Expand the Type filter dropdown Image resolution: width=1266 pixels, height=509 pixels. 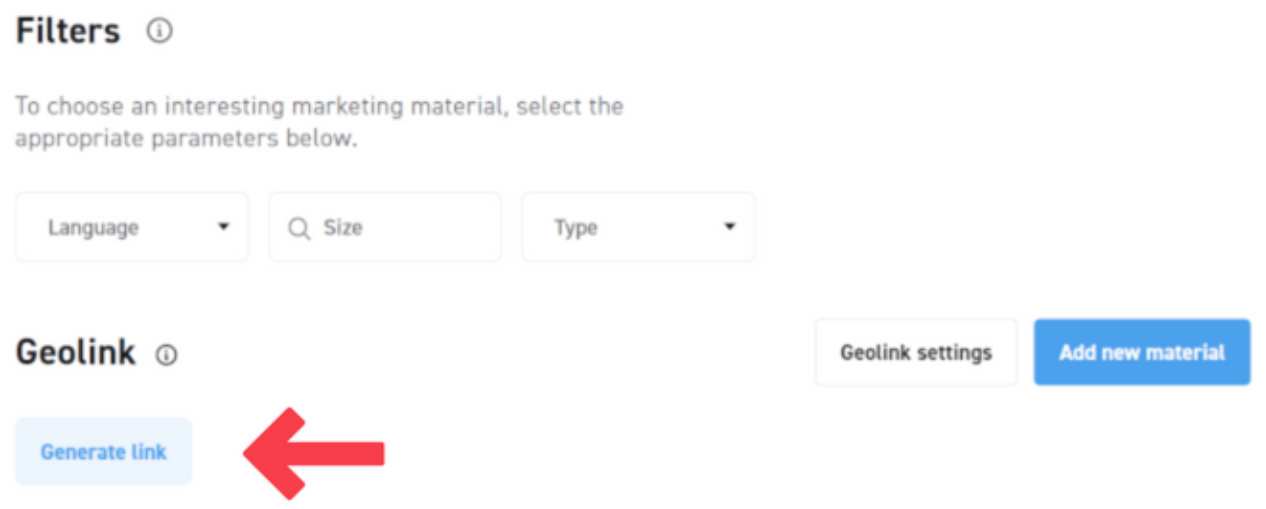click(x=638, y=228)
